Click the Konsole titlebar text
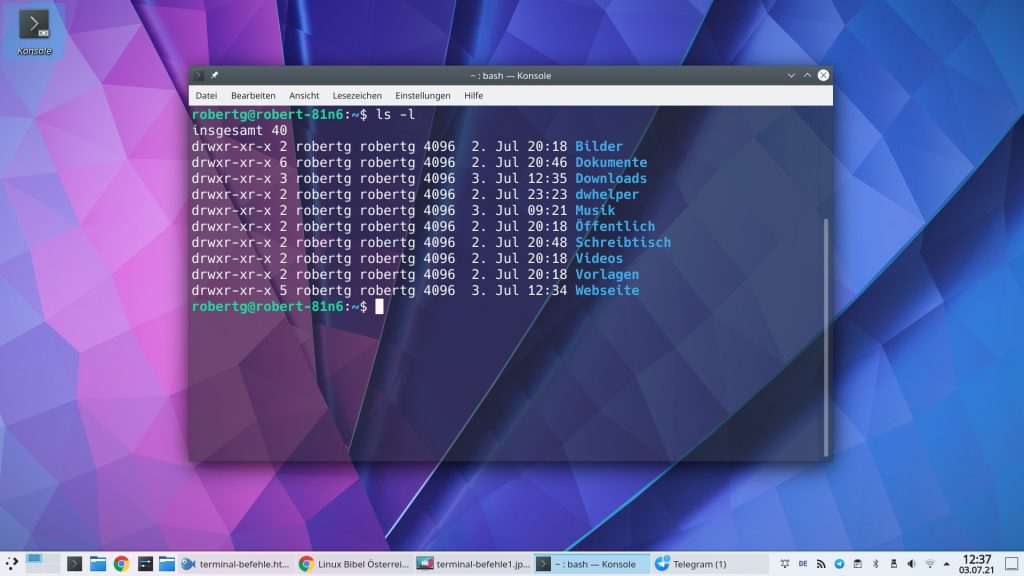The width and height of the screenshot is (1024, 576). point(511,76)
